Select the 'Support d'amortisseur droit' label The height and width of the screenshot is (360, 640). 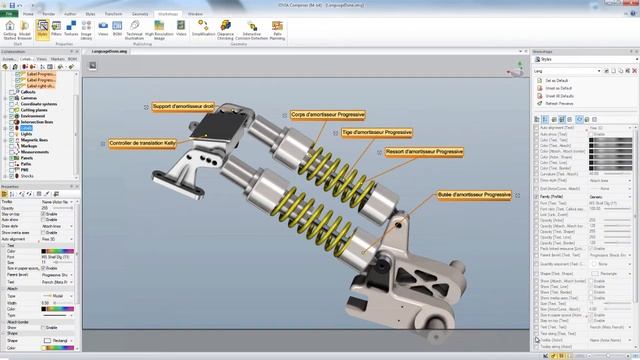pyautogui.click(x=183, y=107)
